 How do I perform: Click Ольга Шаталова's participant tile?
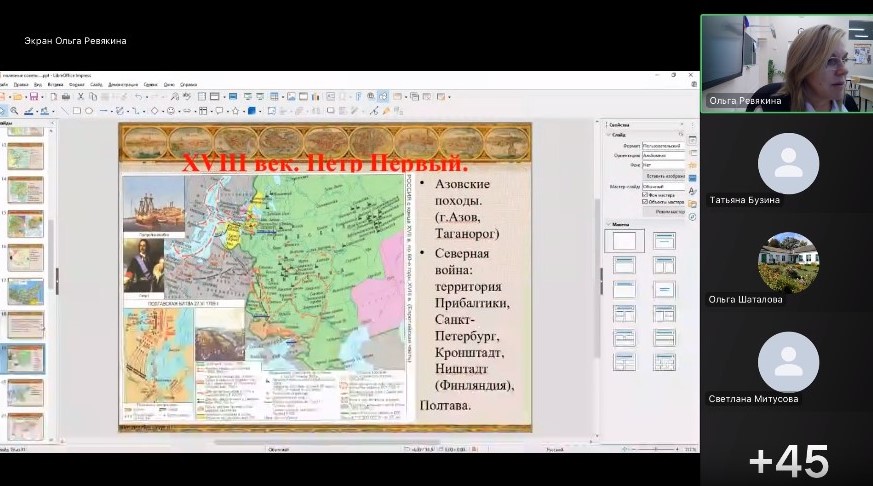point(787,263)
